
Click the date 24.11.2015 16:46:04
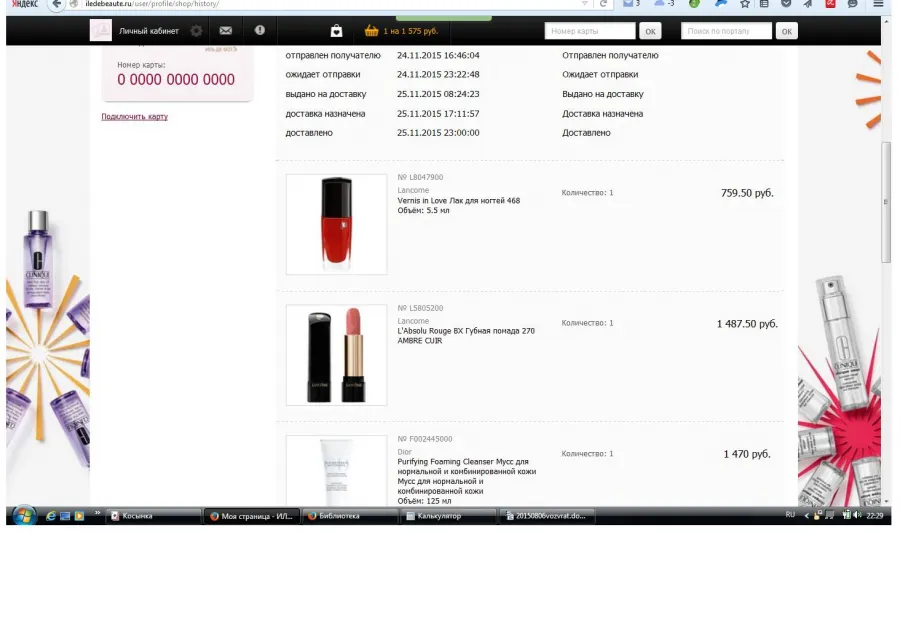438,56
